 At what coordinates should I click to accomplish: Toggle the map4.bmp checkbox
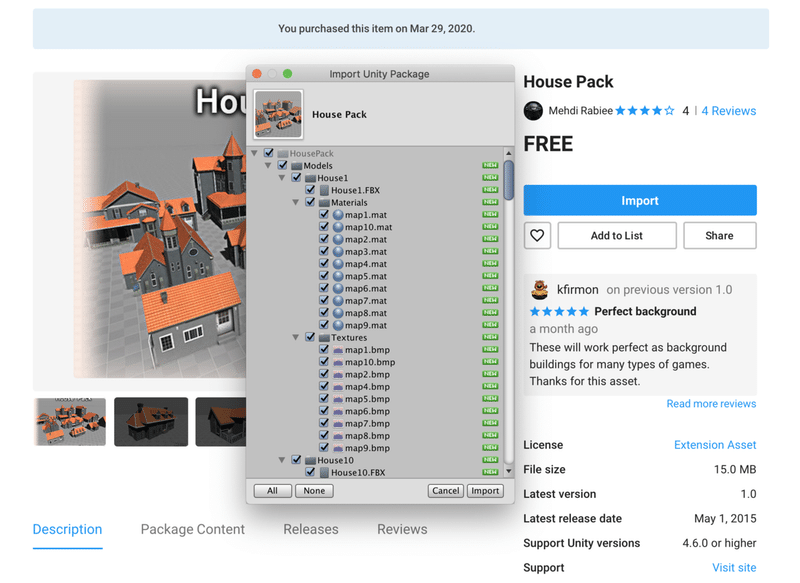[x=324, y=386]
